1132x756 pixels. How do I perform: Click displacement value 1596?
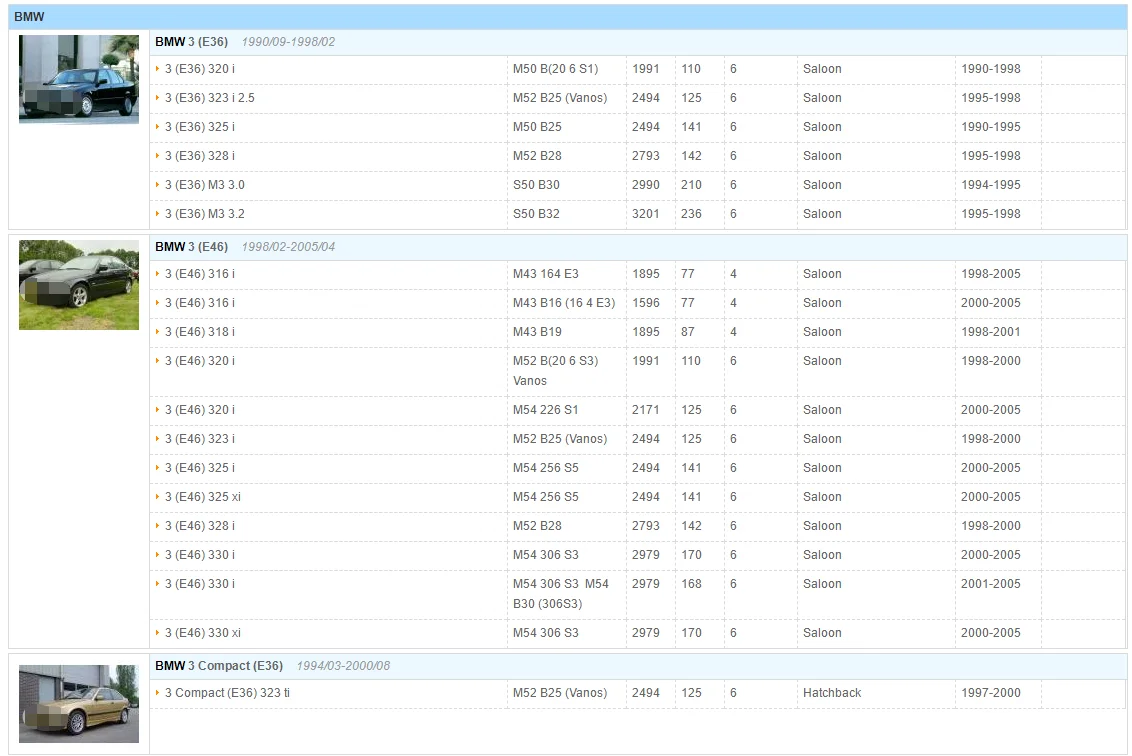coord(645,303)
